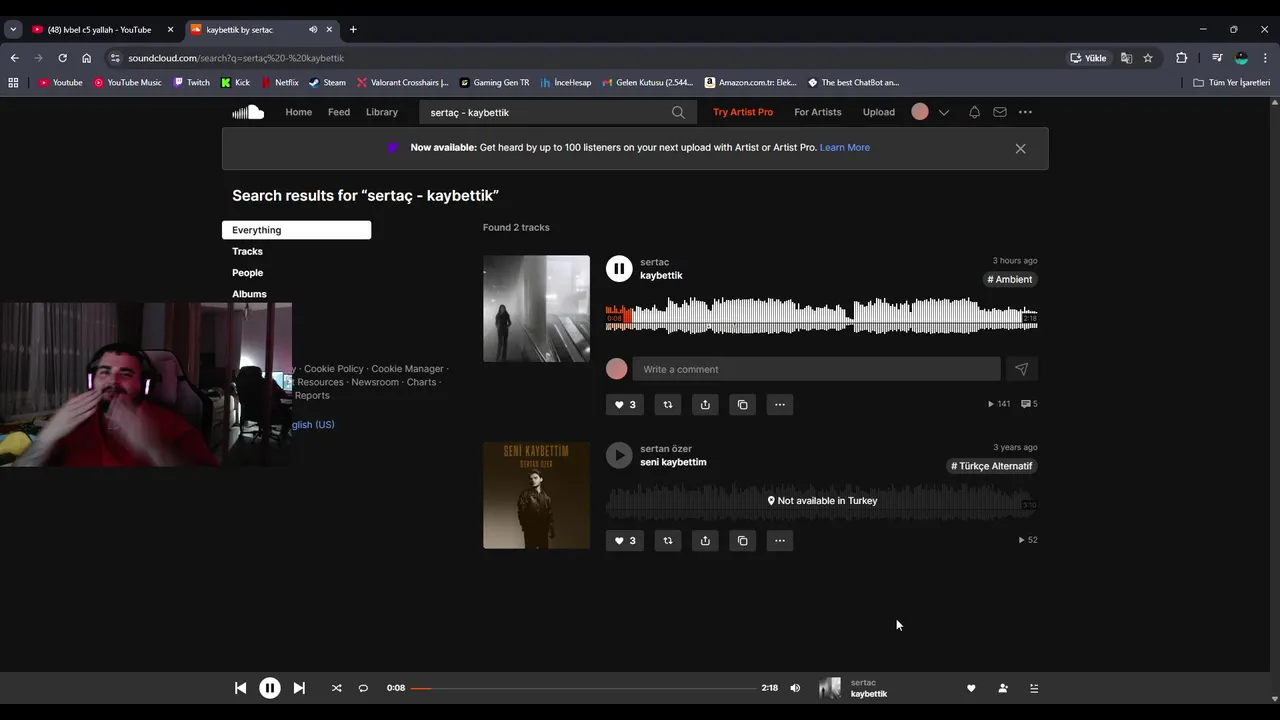Click the Upload link
The height and width of the screenshot is (720, 1280).
(879, 112)
